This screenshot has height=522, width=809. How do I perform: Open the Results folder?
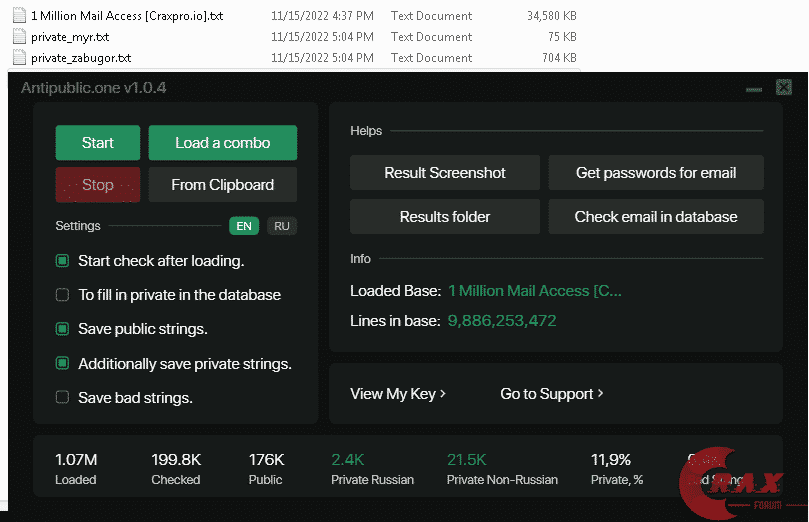pyautogui.click(x=445, y=217)
